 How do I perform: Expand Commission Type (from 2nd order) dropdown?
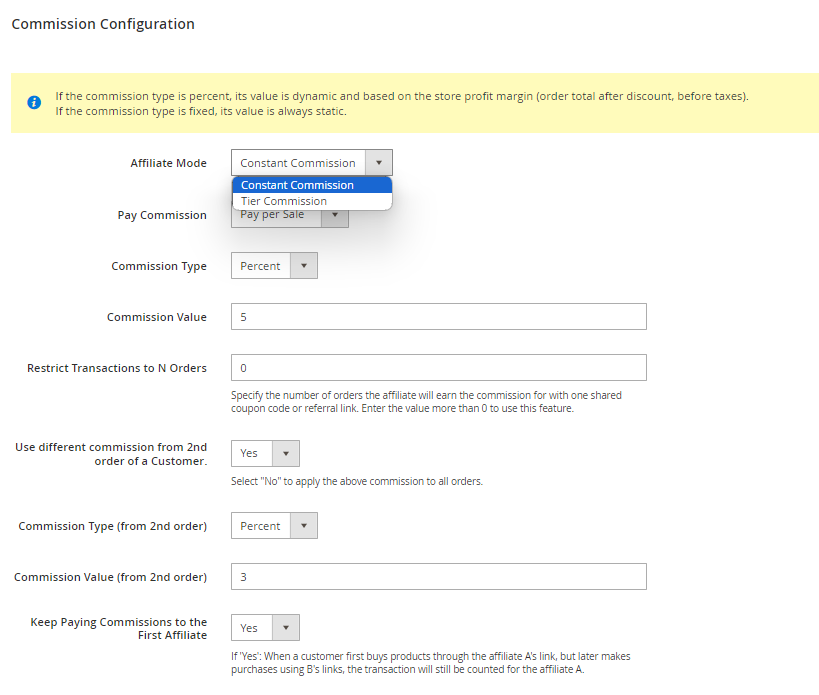pyautogui.click(x=274, y=526)
